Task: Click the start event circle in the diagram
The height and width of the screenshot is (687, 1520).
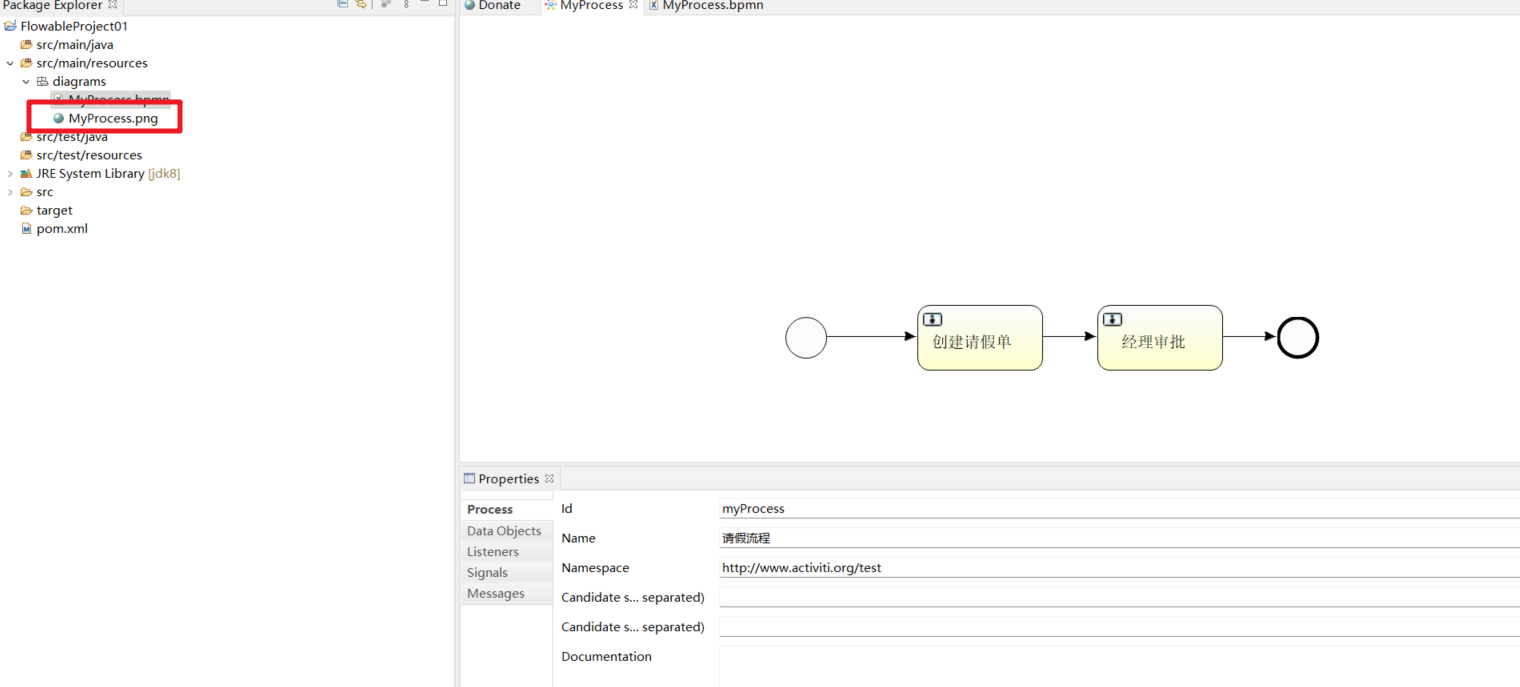Action: (x=806, y=338)
